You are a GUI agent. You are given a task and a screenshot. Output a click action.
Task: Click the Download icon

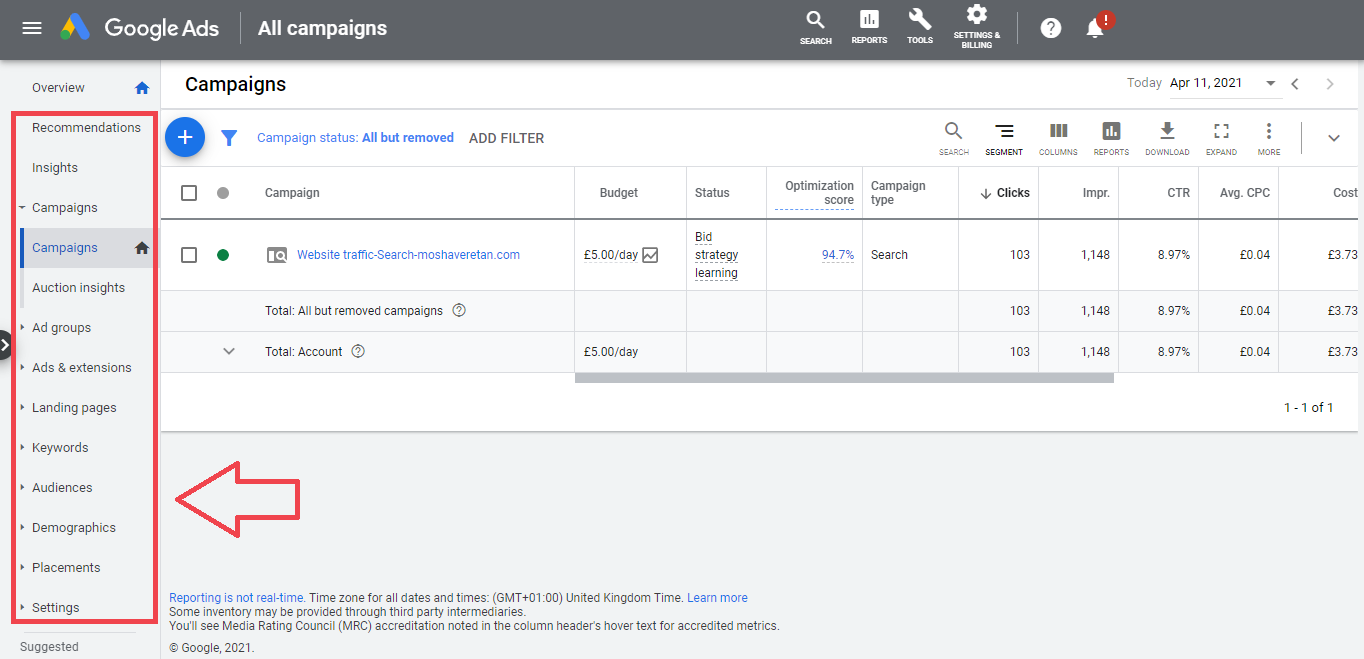pyautogui.click(x=1167, y=138)
